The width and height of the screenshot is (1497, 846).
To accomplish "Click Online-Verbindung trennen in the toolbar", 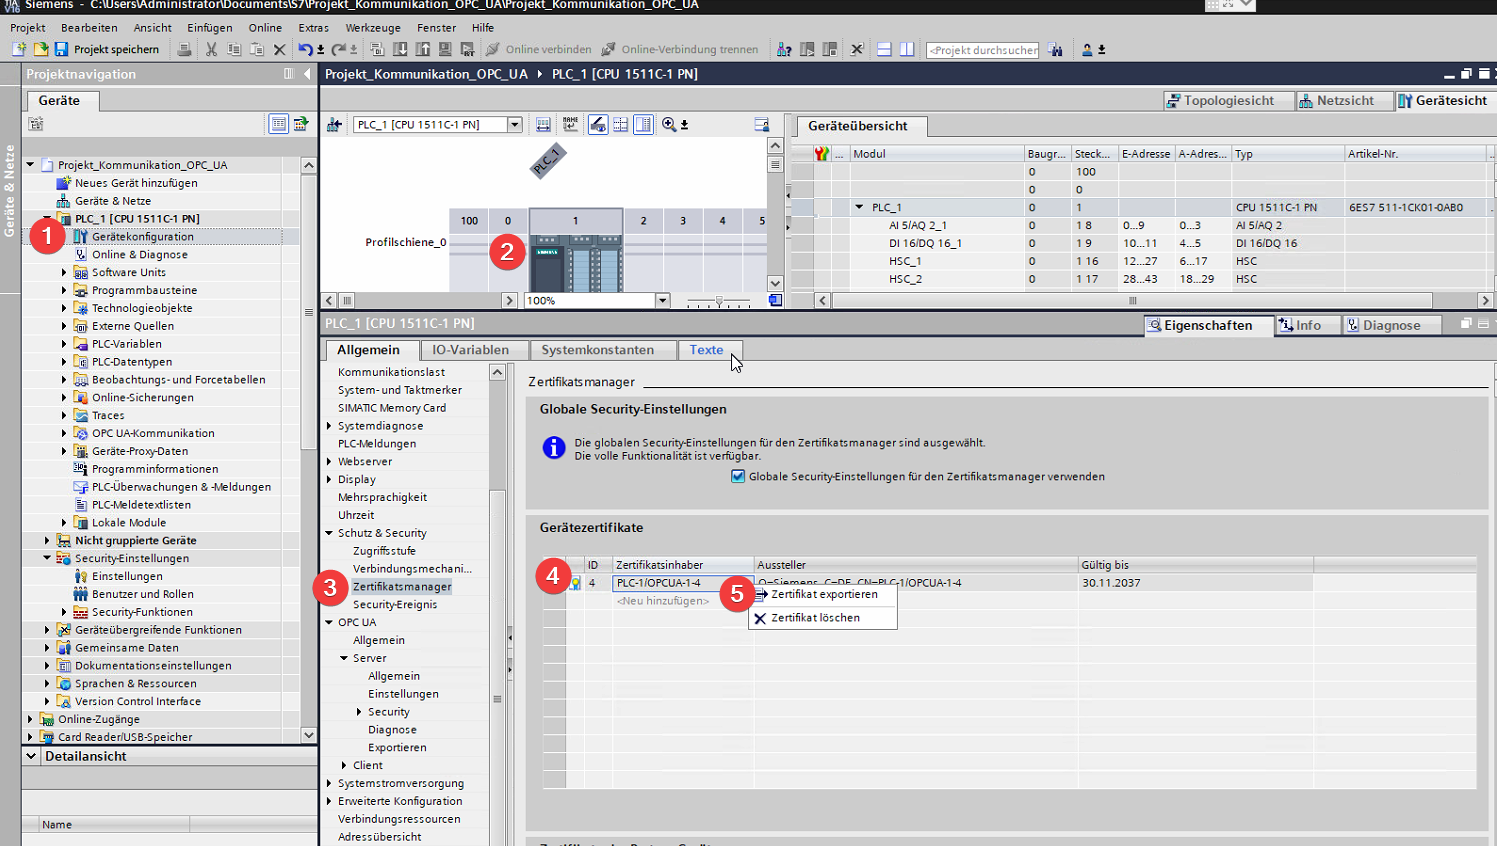I will tap(680, 49).
